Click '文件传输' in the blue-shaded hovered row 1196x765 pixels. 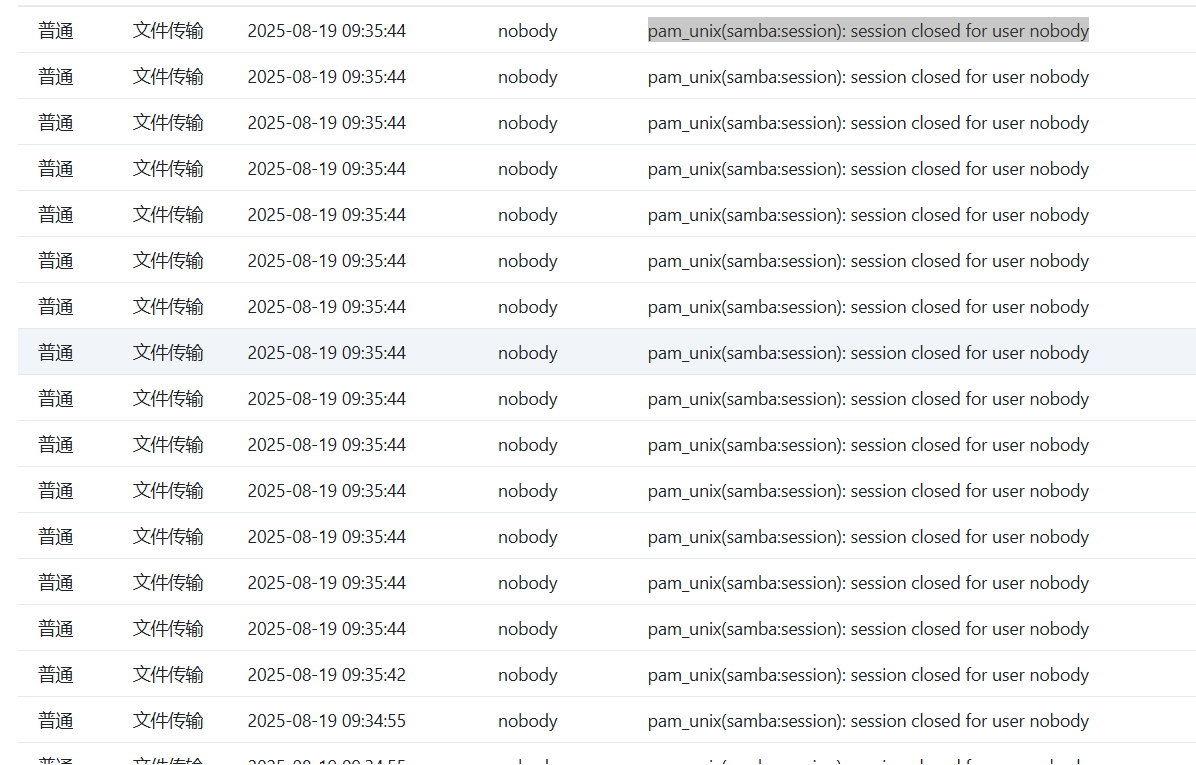pos(168,353)
